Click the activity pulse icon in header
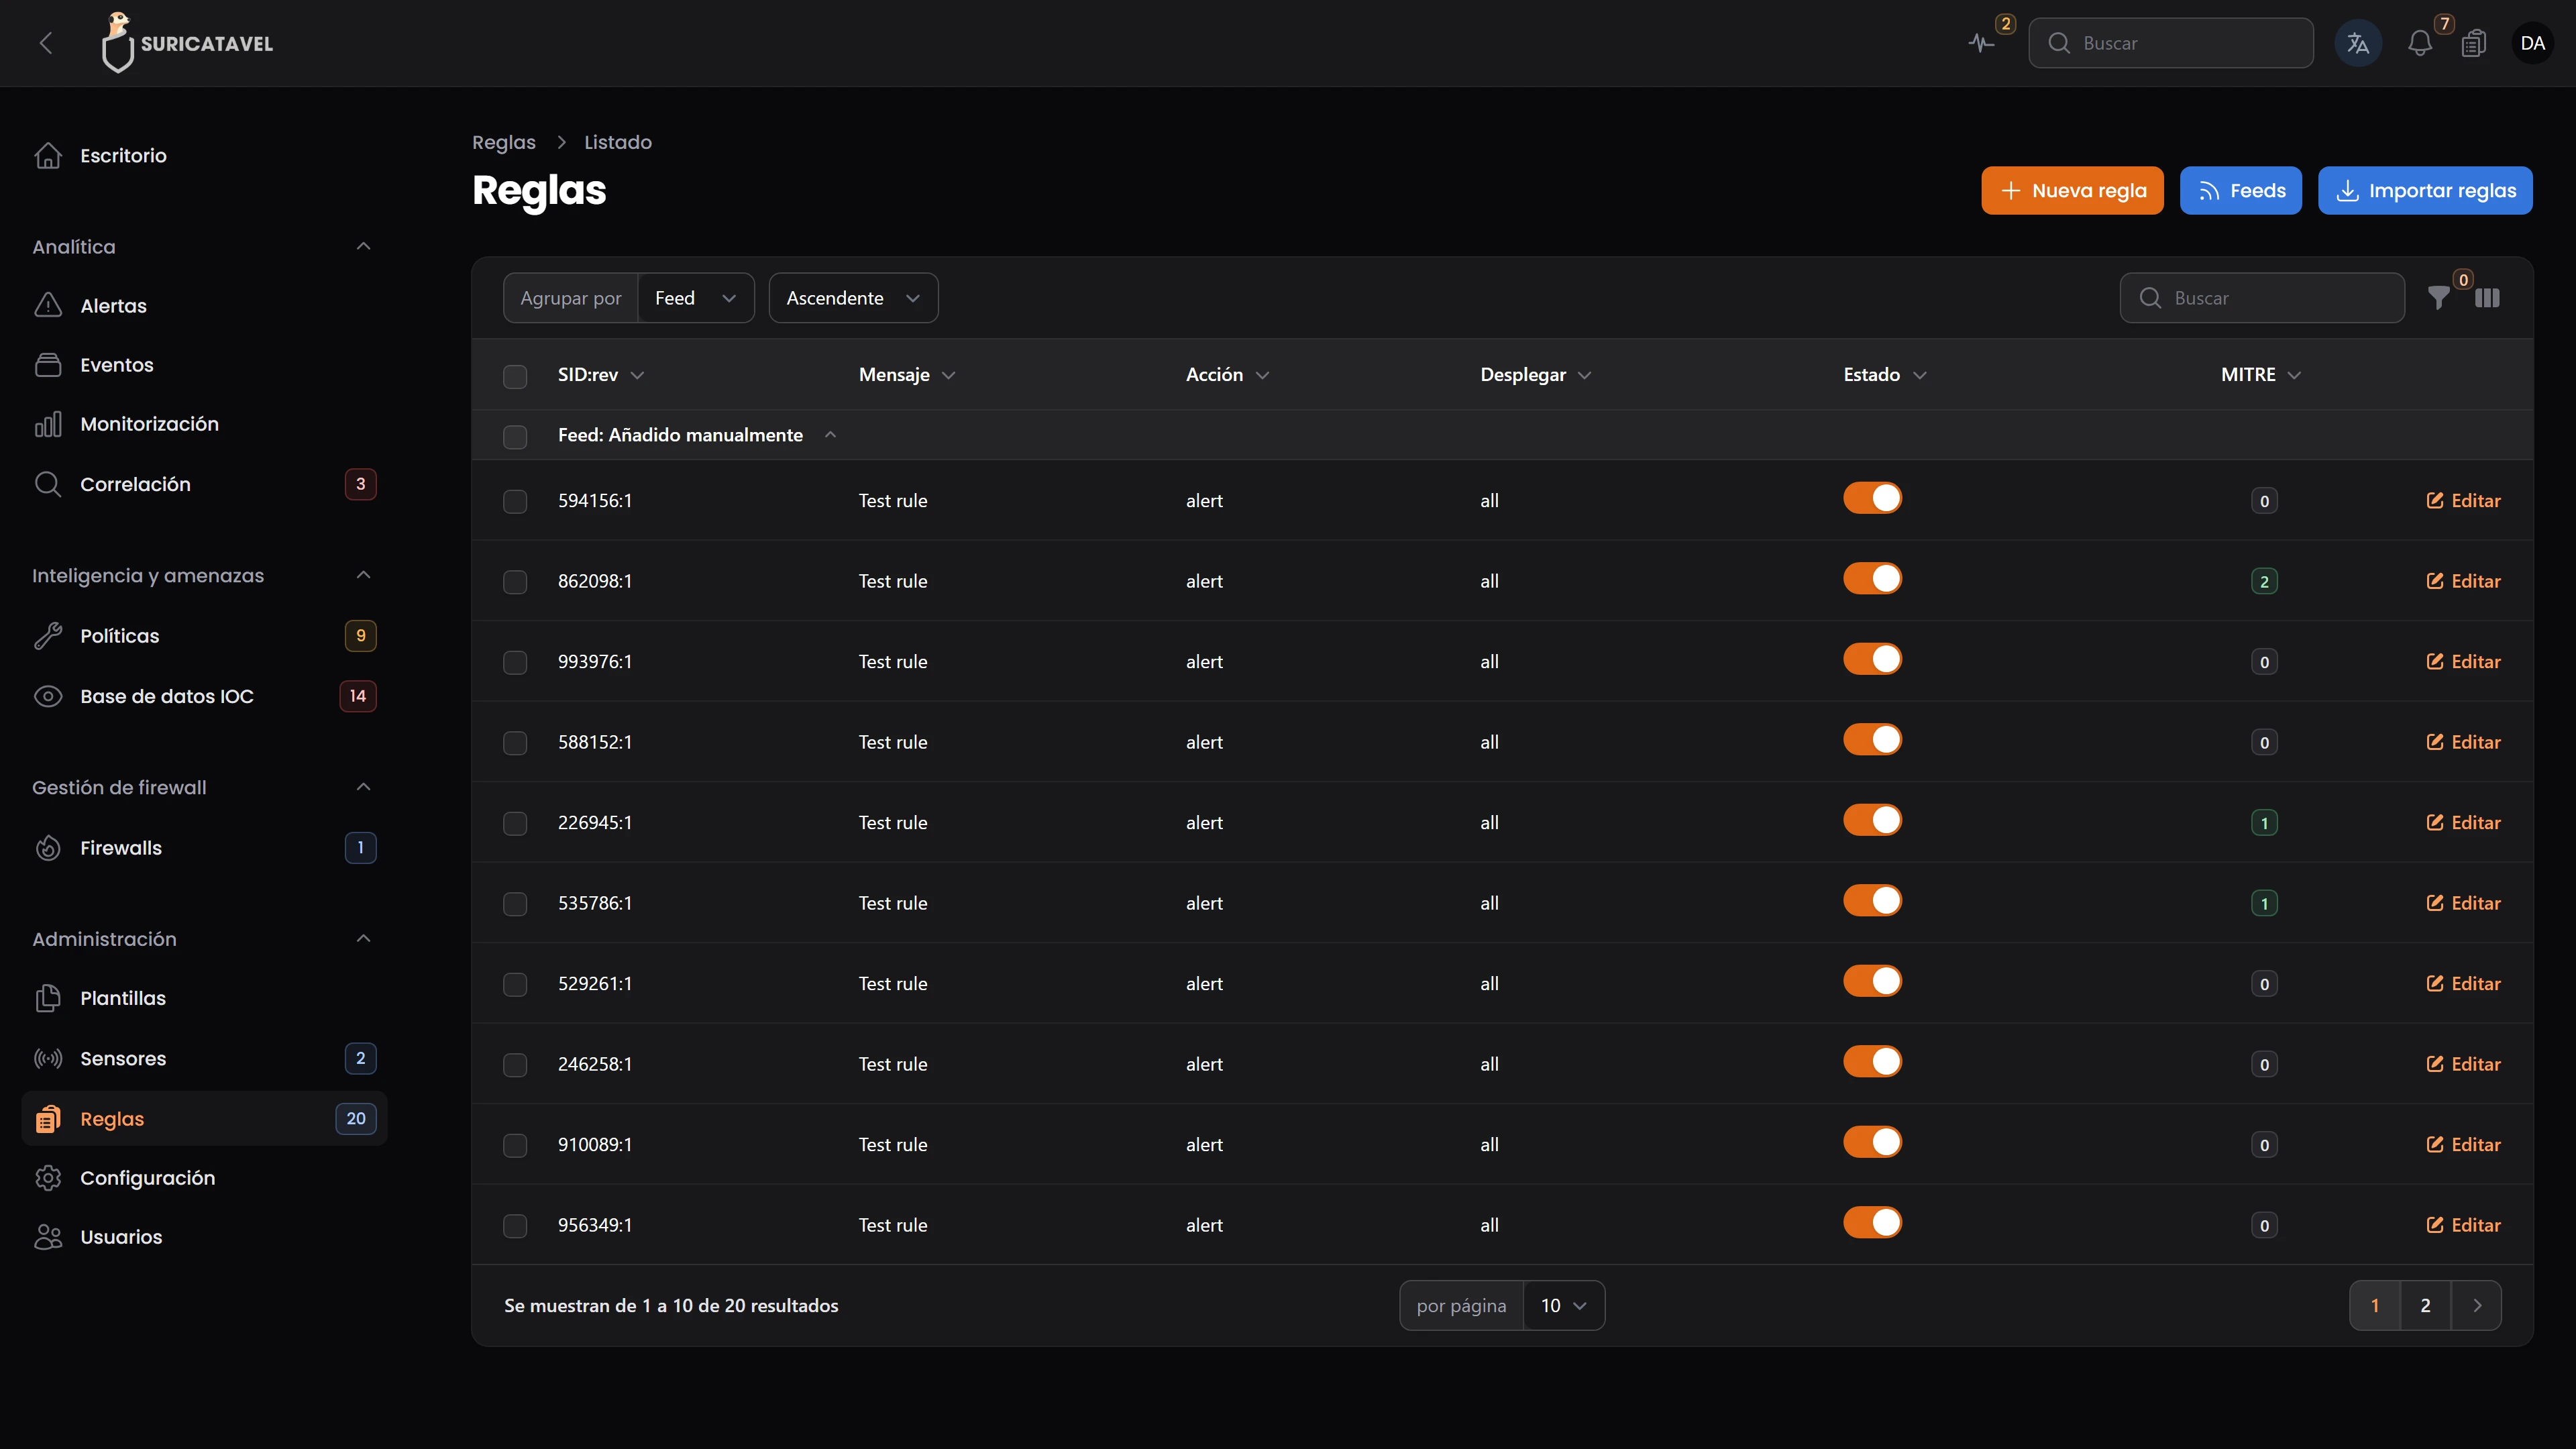This screenshot has width=2576, height=1449. (1981, 43)
